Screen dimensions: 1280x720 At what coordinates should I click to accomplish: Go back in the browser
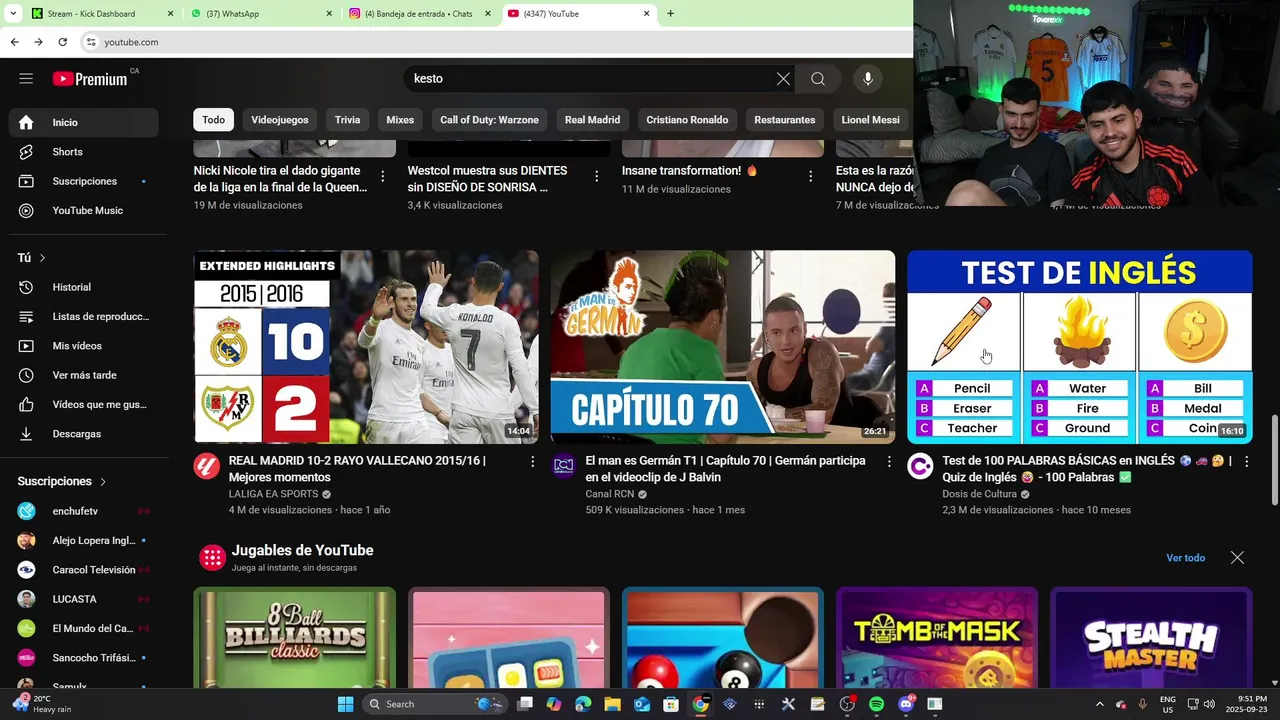pyautogui.click(x=14, y=42)
